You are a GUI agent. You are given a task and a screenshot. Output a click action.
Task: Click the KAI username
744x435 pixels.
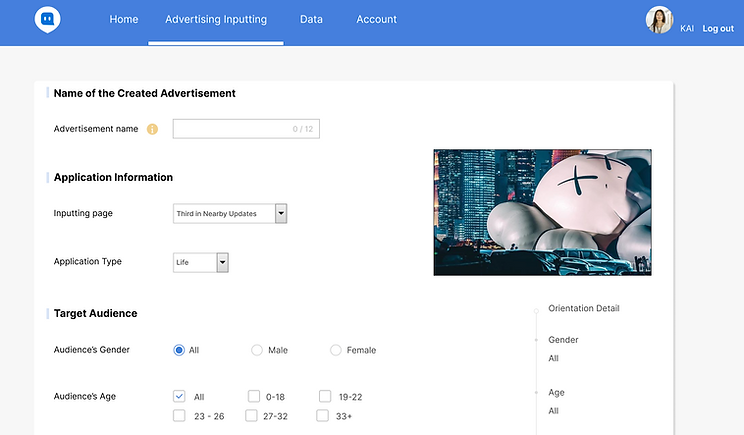pyautogui.click(x=687, y=28)
